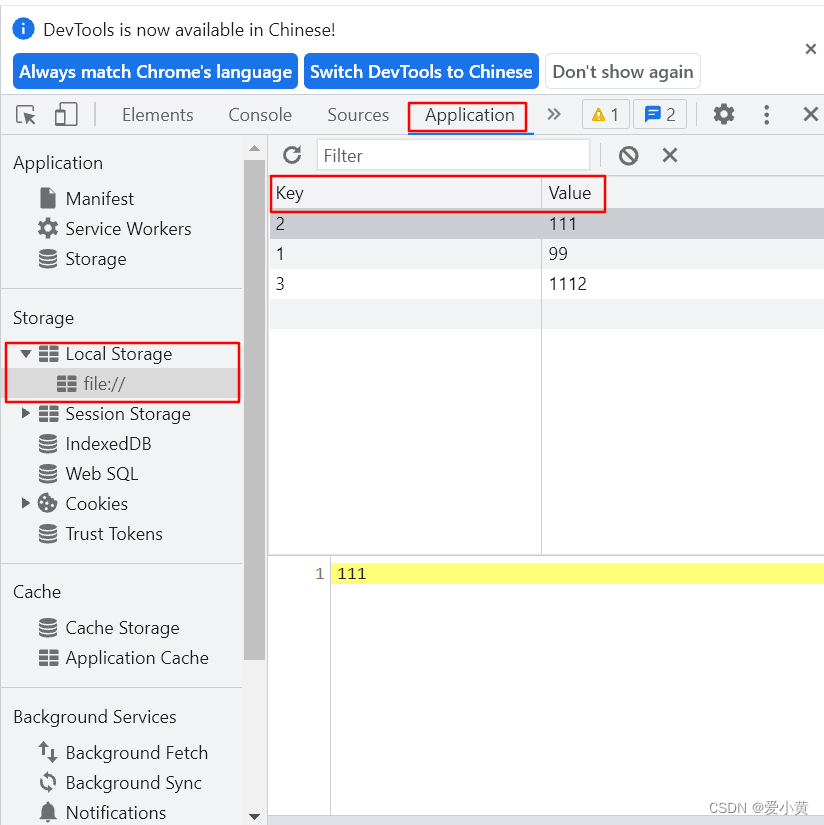Screen dimensions: 824x825
Task: Clear all storage entries via block icon
Action: (628, 155)
